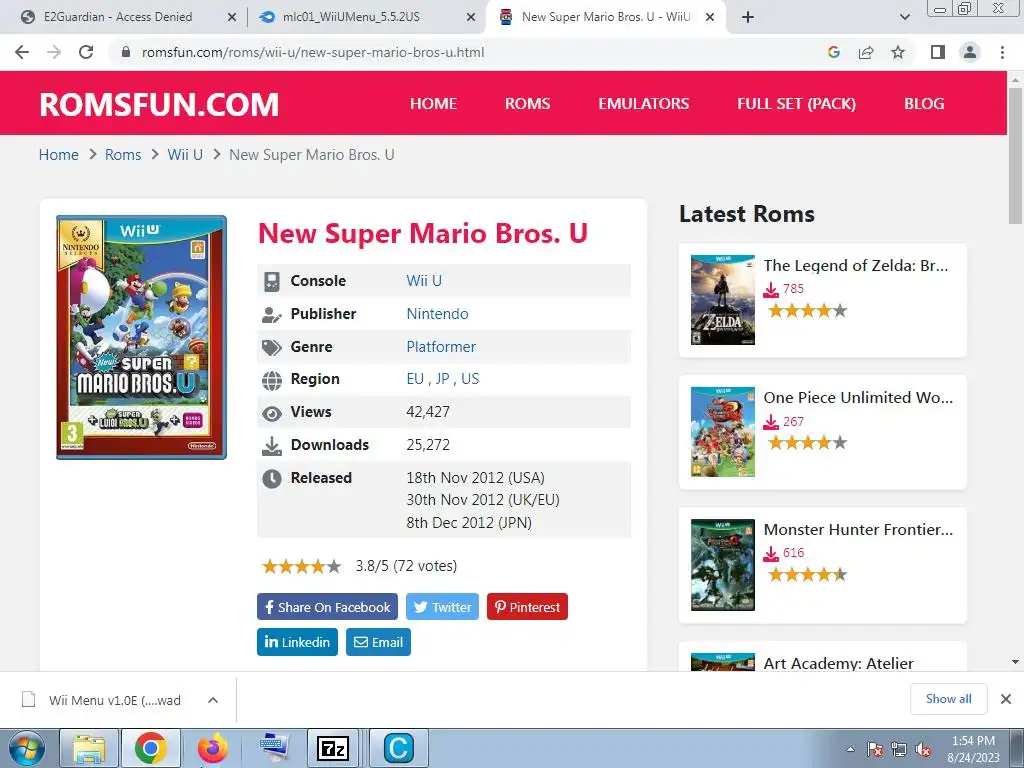Click the ROMSFUN.COM site logo
The image size is (1024, 768).
159,104
